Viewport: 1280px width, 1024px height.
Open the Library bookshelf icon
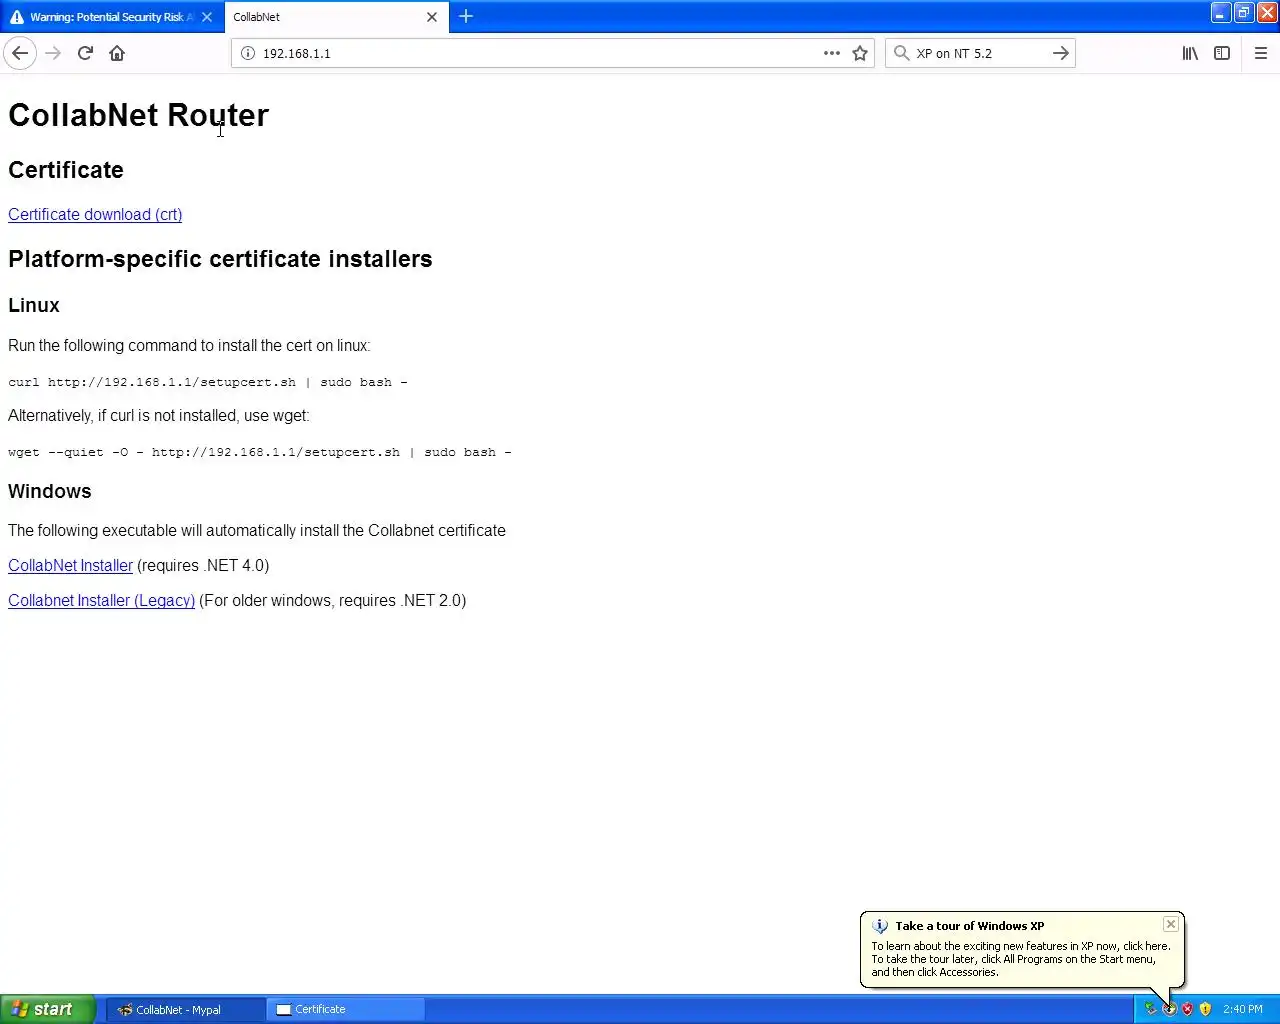pos(1190,53)
